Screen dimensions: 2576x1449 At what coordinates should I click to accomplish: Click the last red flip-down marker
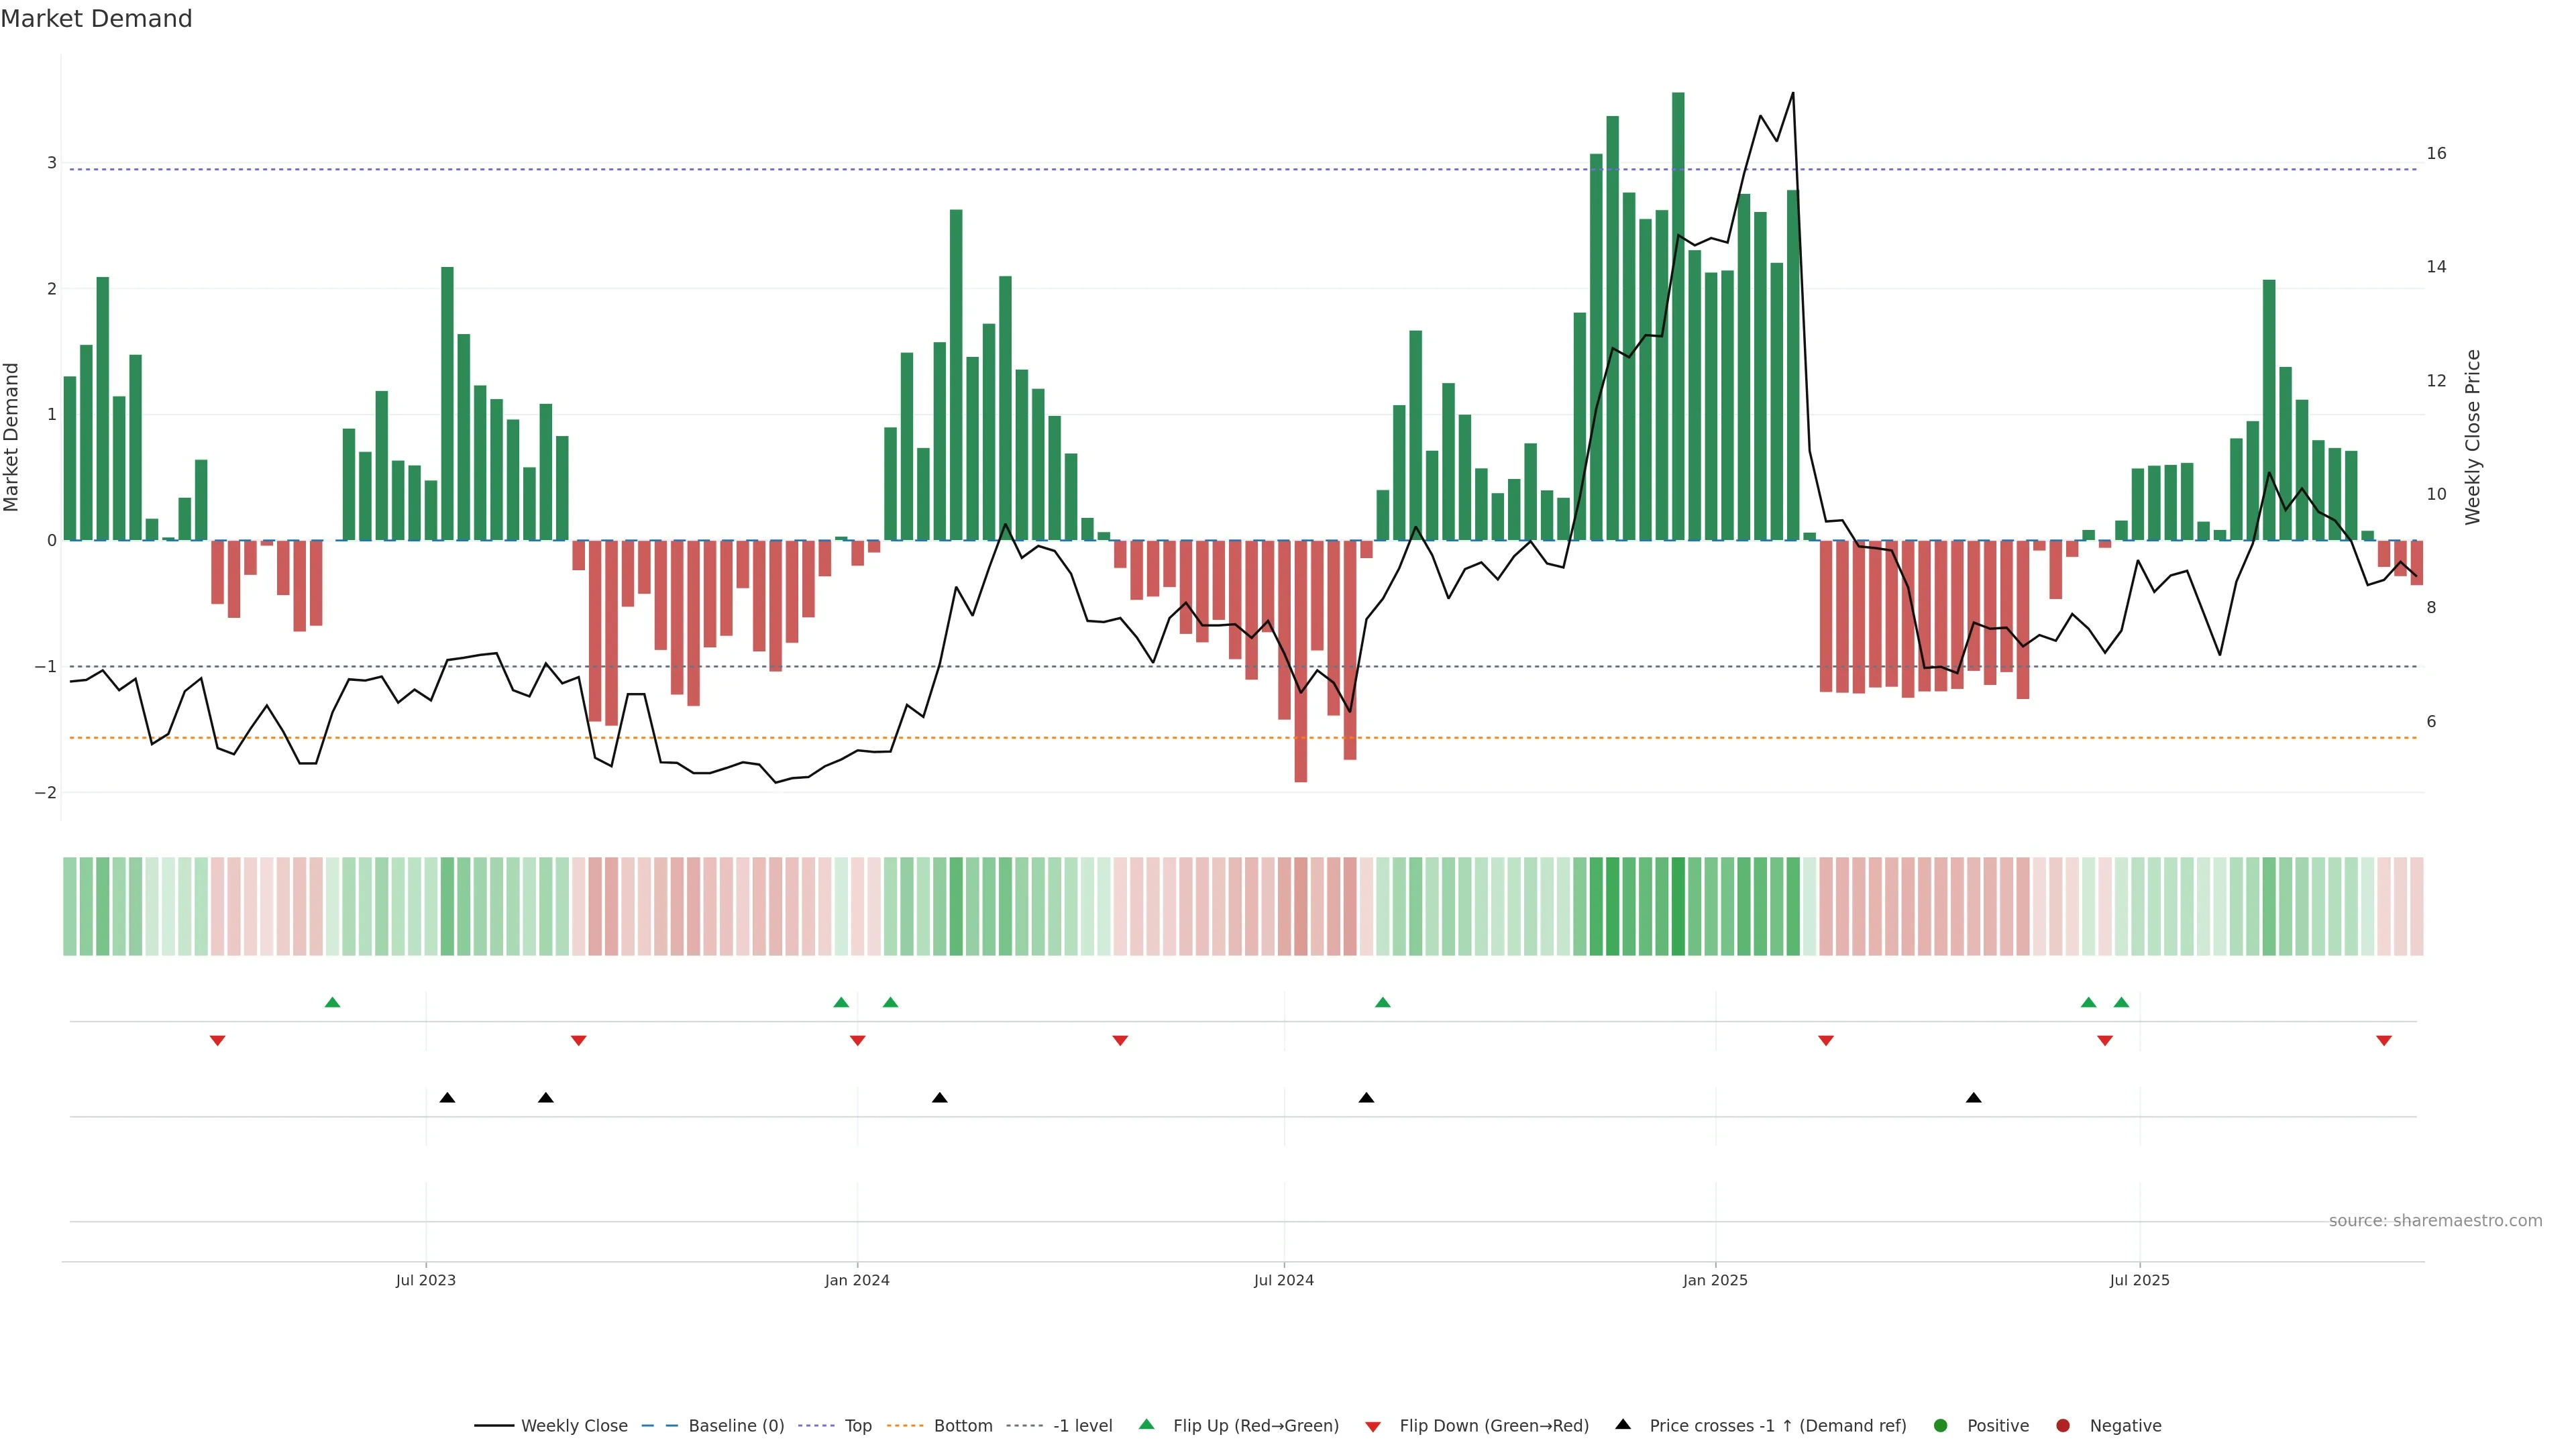[x=2384, y=1041]
